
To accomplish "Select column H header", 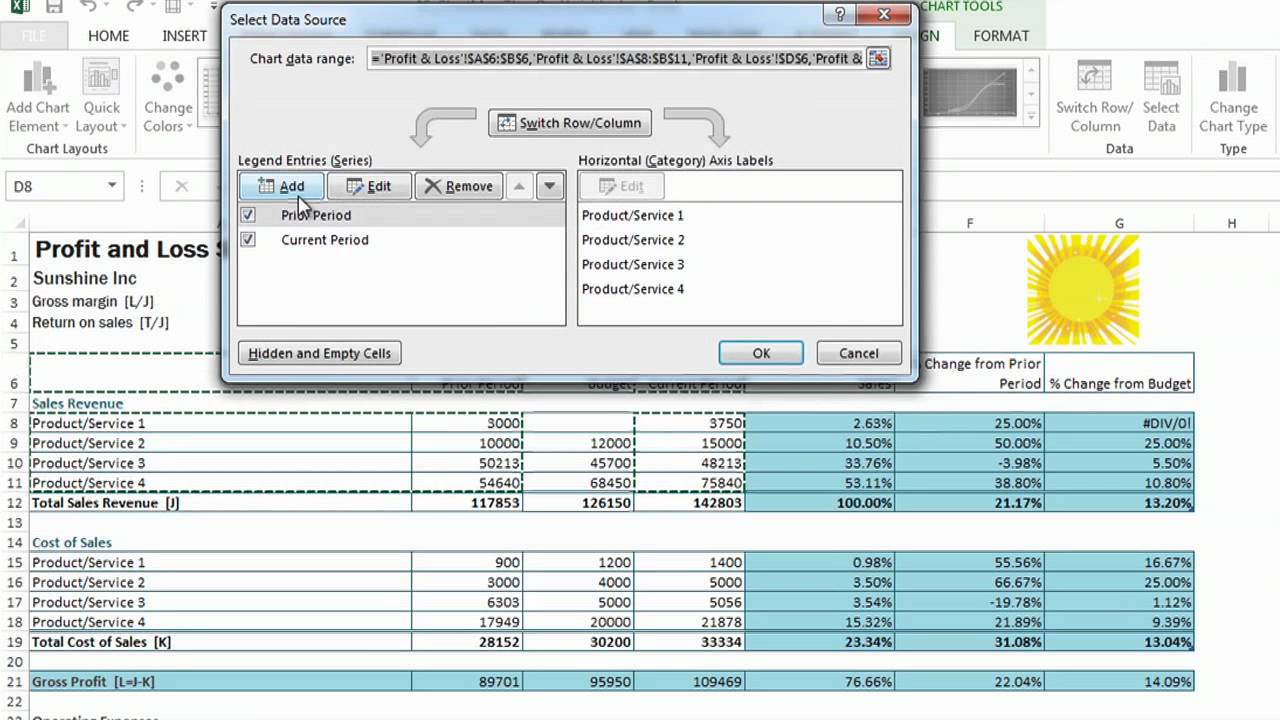I will (1231, 223).
